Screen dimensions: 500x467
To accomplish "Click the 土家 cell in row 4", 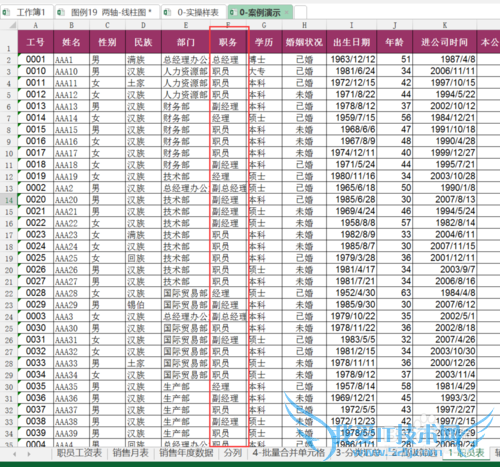I will coord(143,83).
